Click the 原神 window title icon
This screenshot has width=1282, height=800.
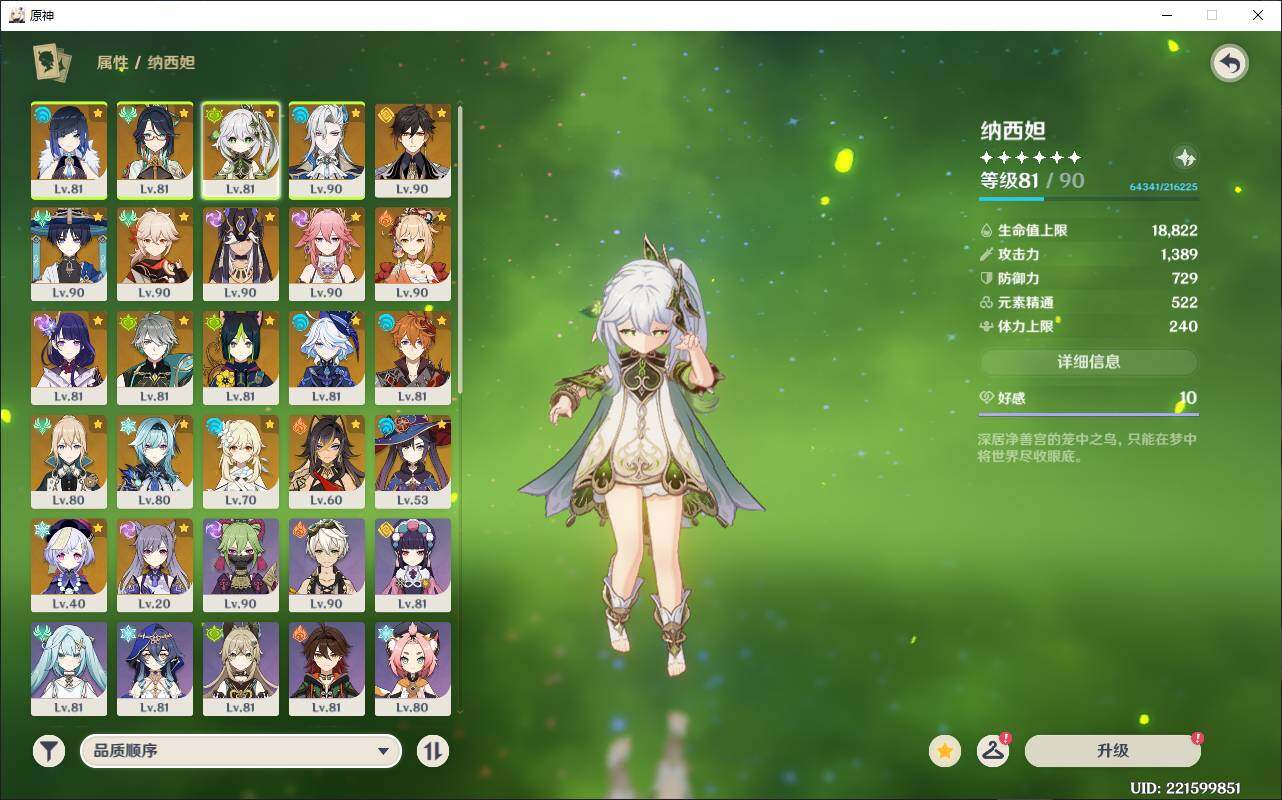coord(17,14)
